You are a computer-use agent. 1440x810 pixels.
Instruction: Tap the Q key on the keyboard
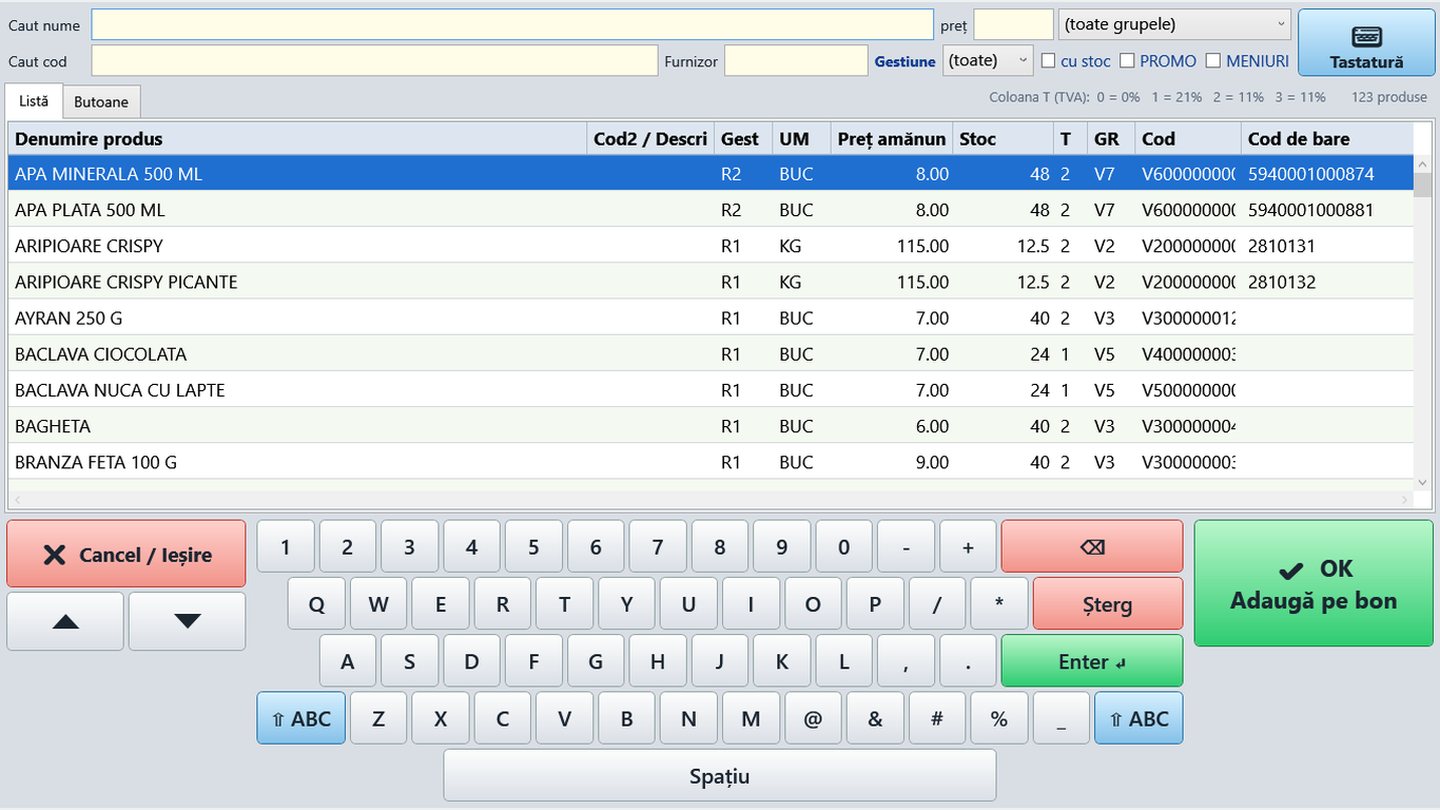(x=316, y=604)
